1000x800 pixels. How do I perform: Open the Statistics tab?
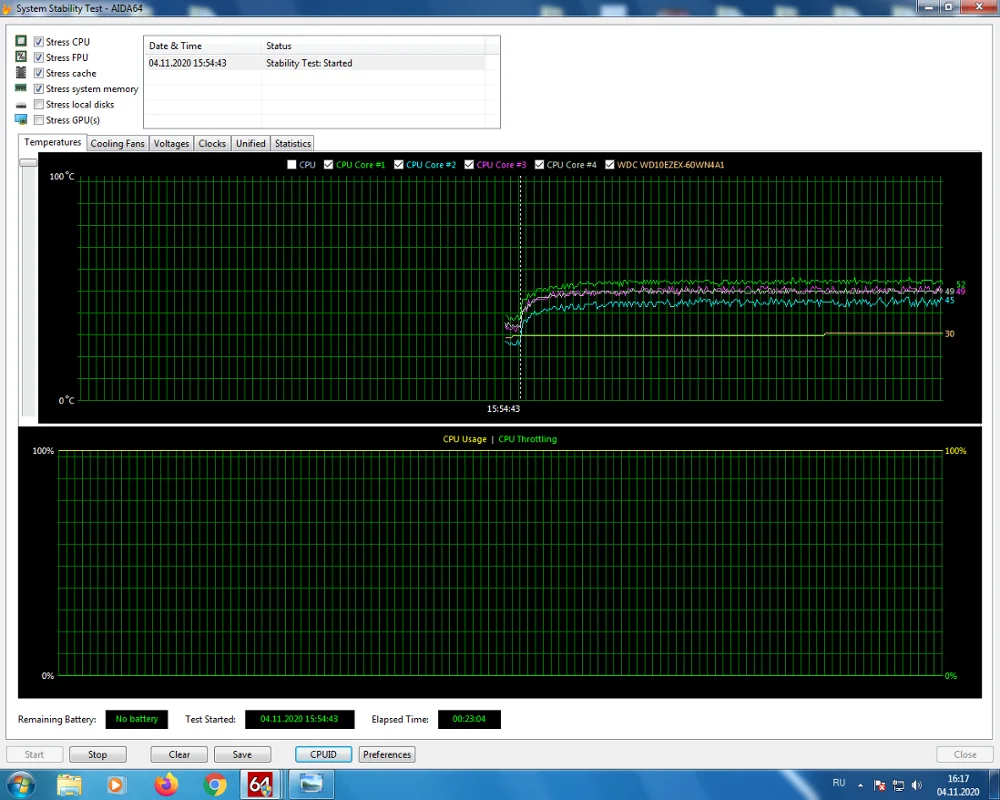(x=293, y=144)
